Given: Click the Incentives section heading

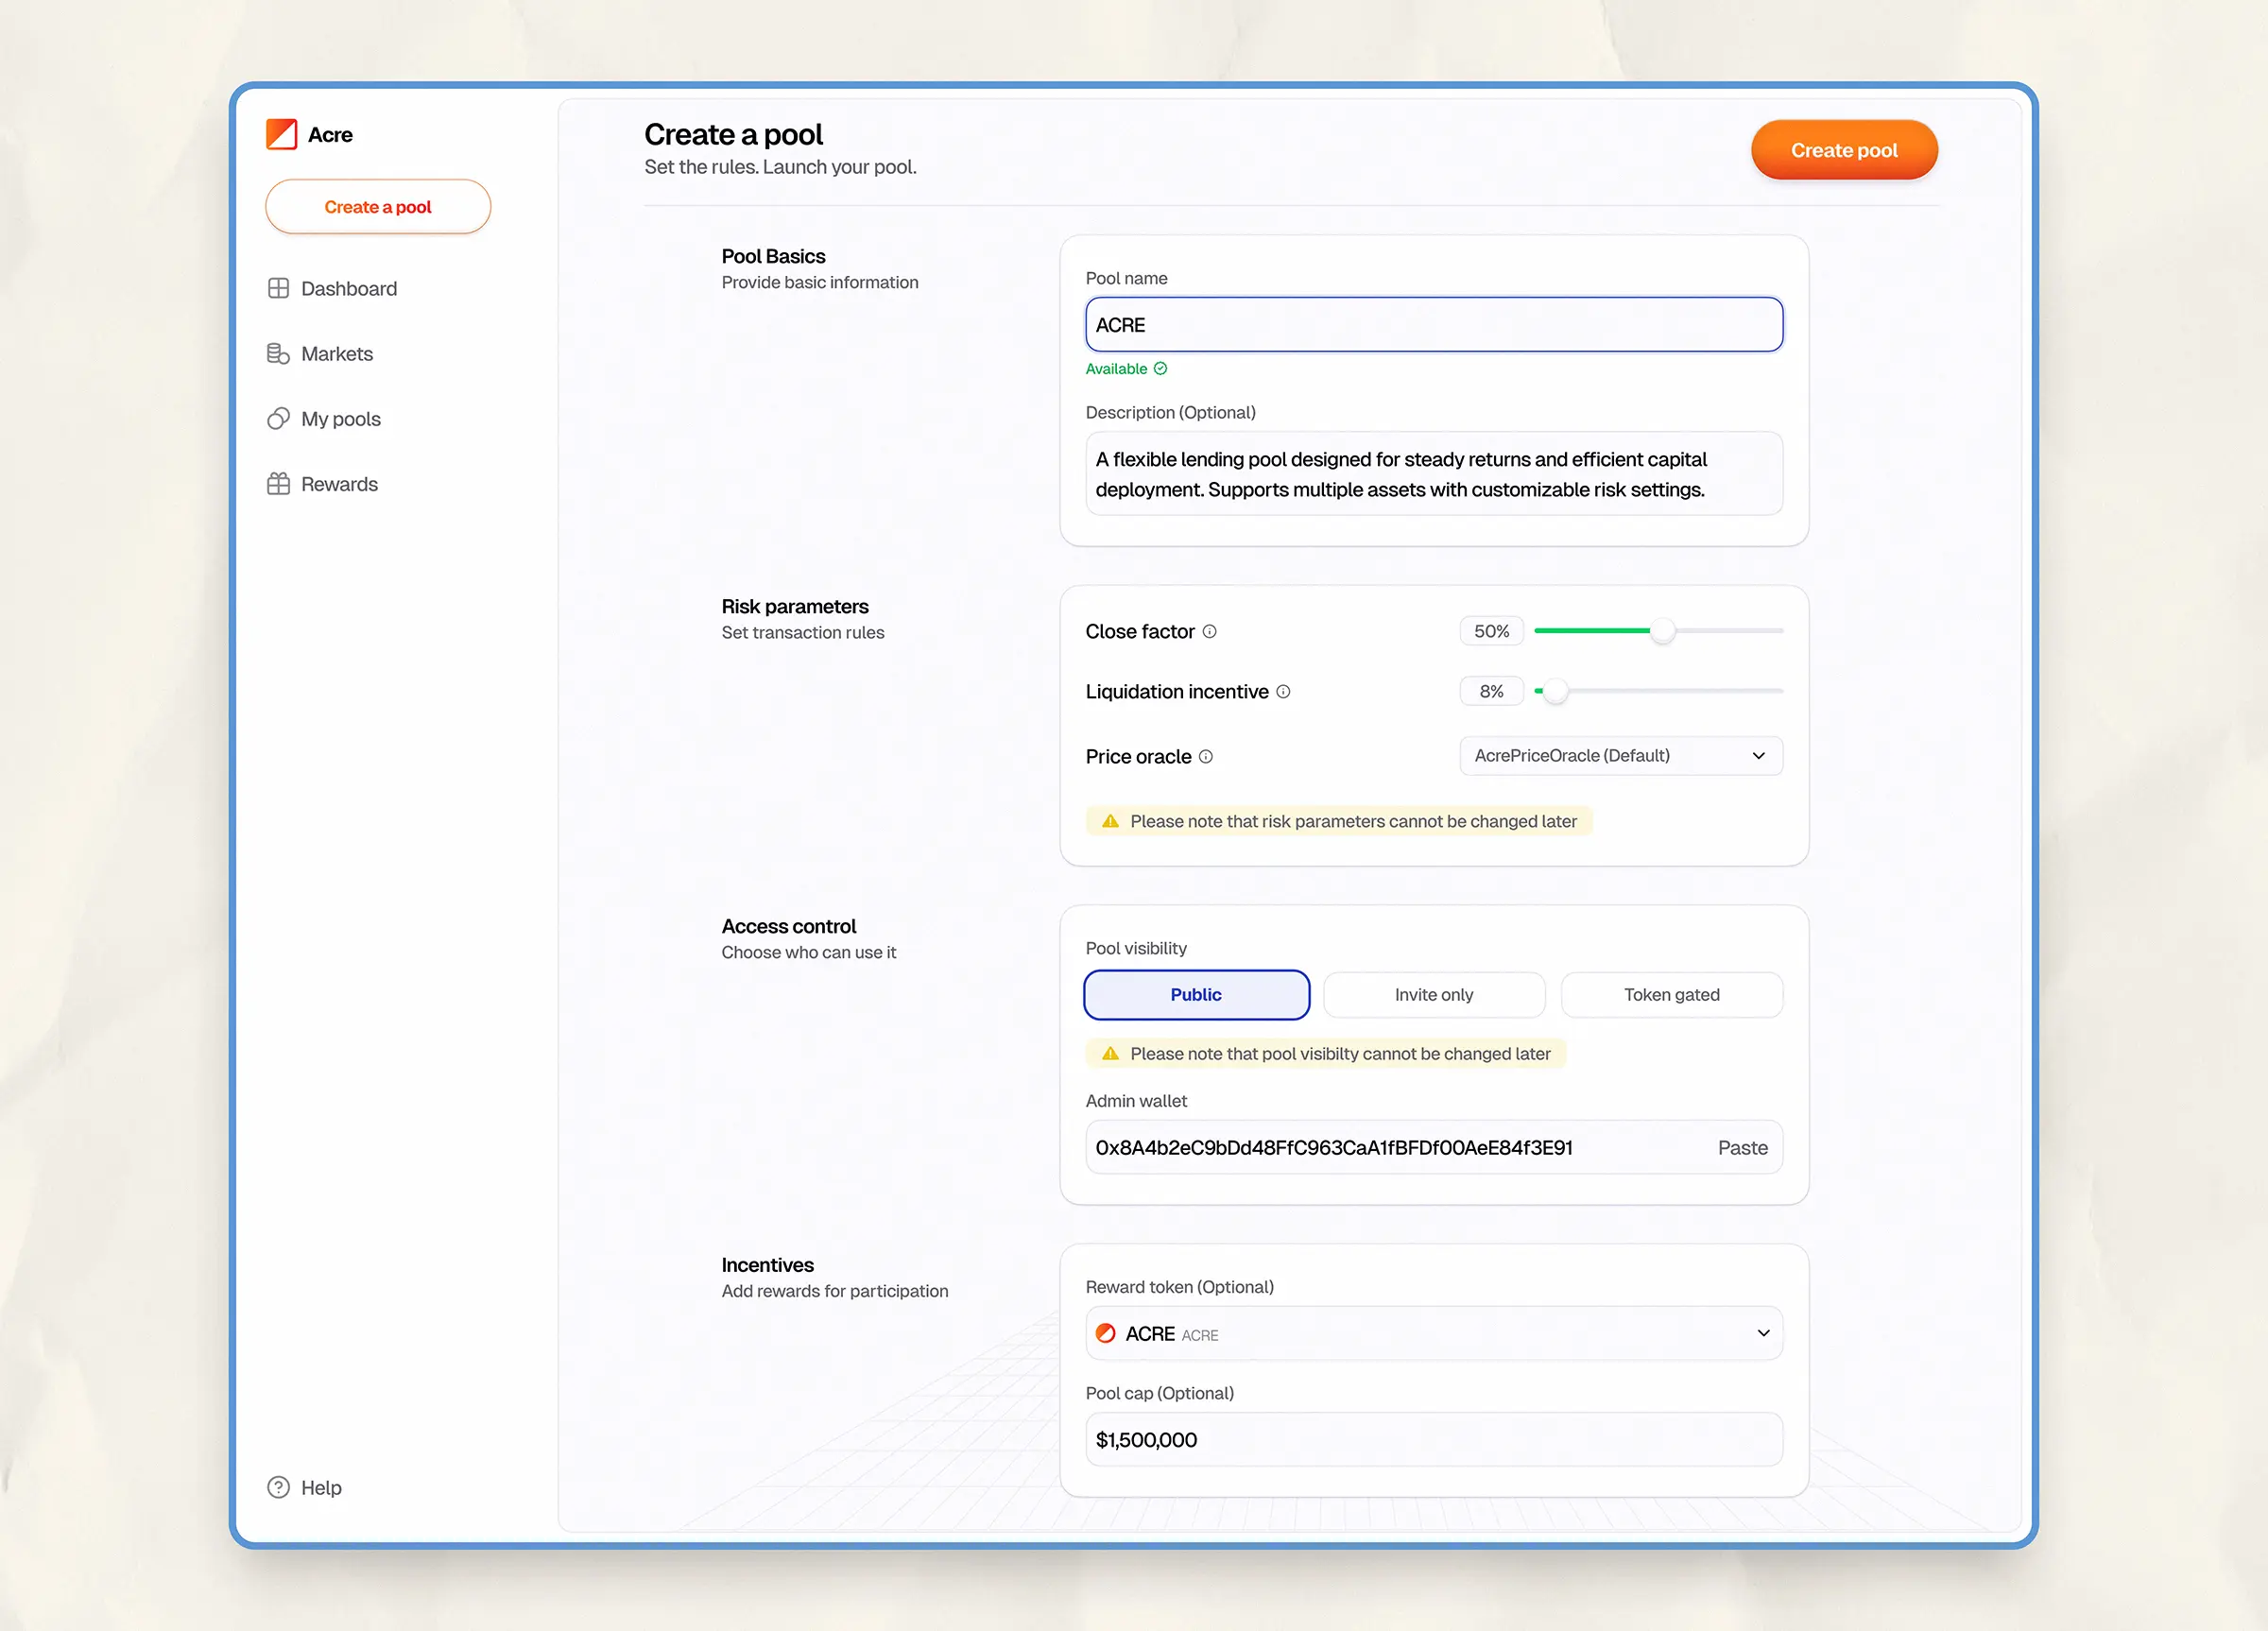Looking at the screenshot, I should 767,1265.
